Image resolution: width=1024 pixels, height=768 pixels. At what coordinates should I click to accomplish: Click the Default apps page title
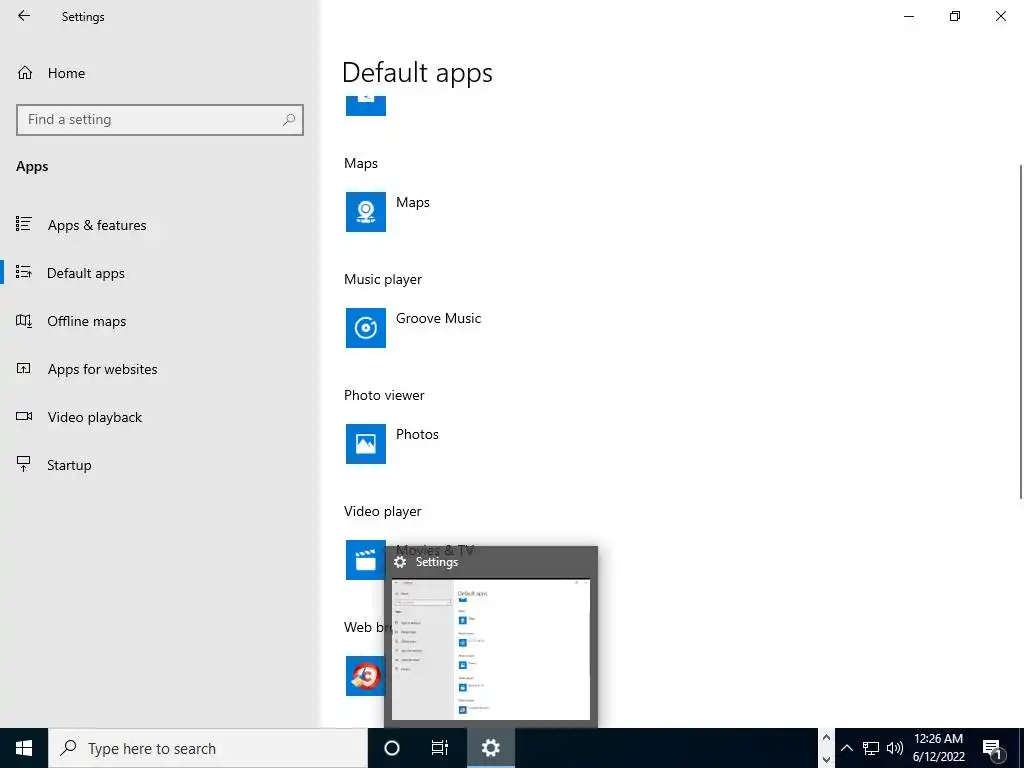[417, 72]
